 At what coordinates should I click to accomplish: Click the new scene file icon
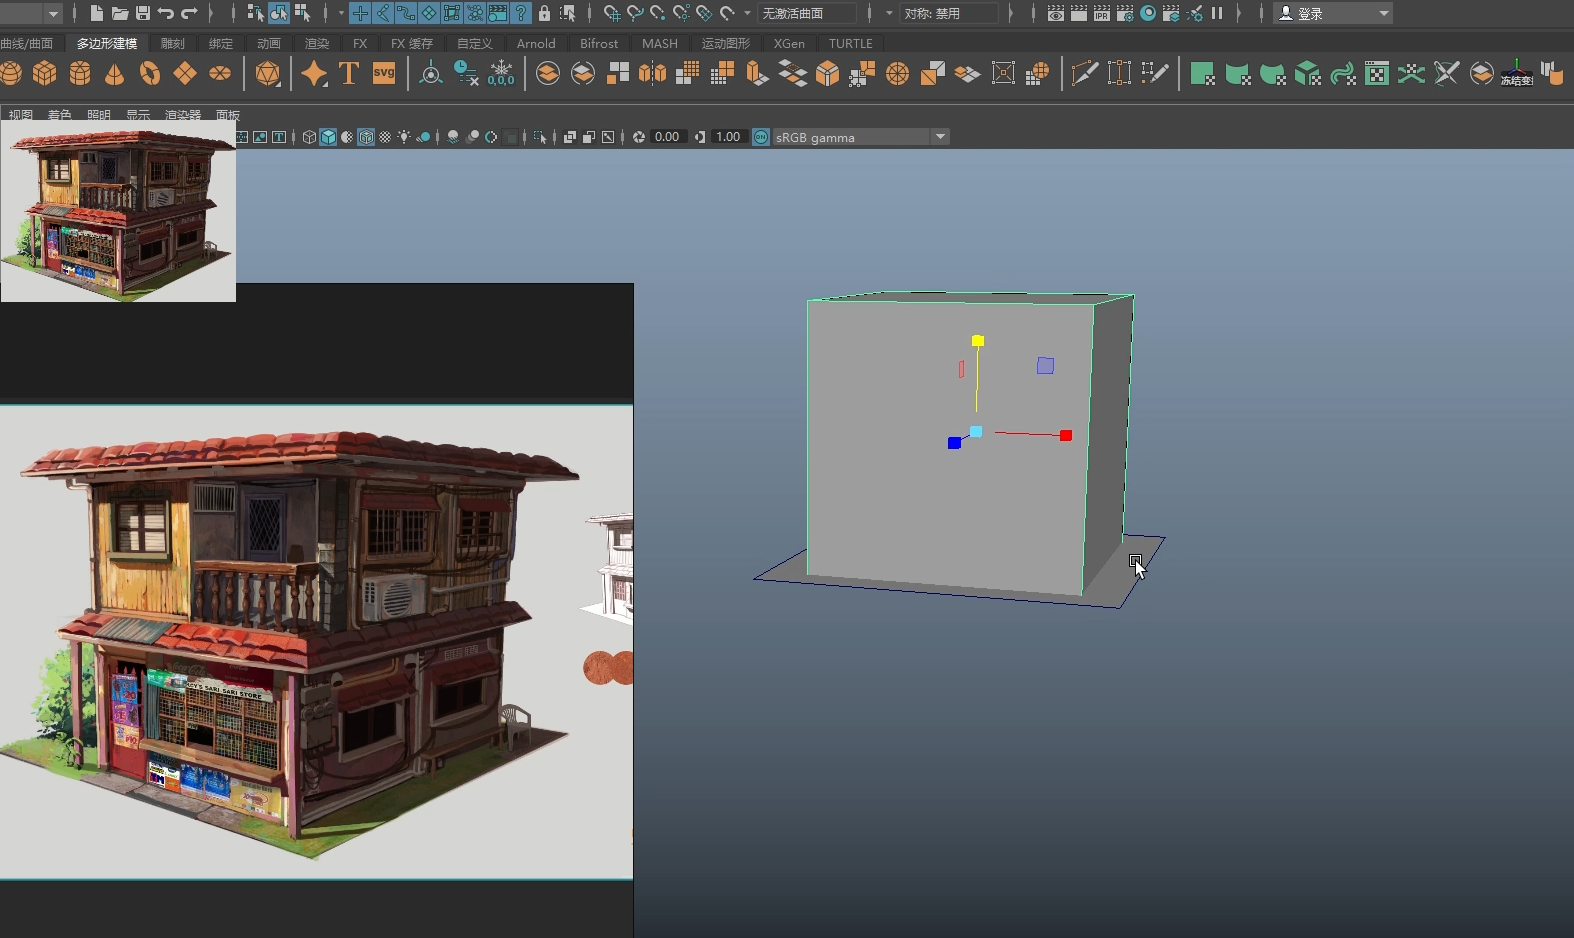97,13
